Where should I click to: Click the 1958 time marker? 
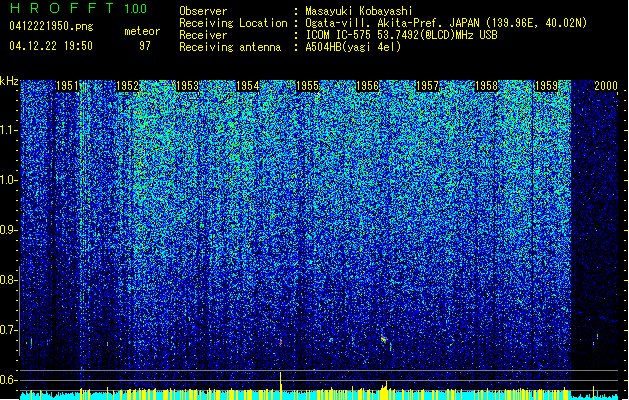coord(486,86)
